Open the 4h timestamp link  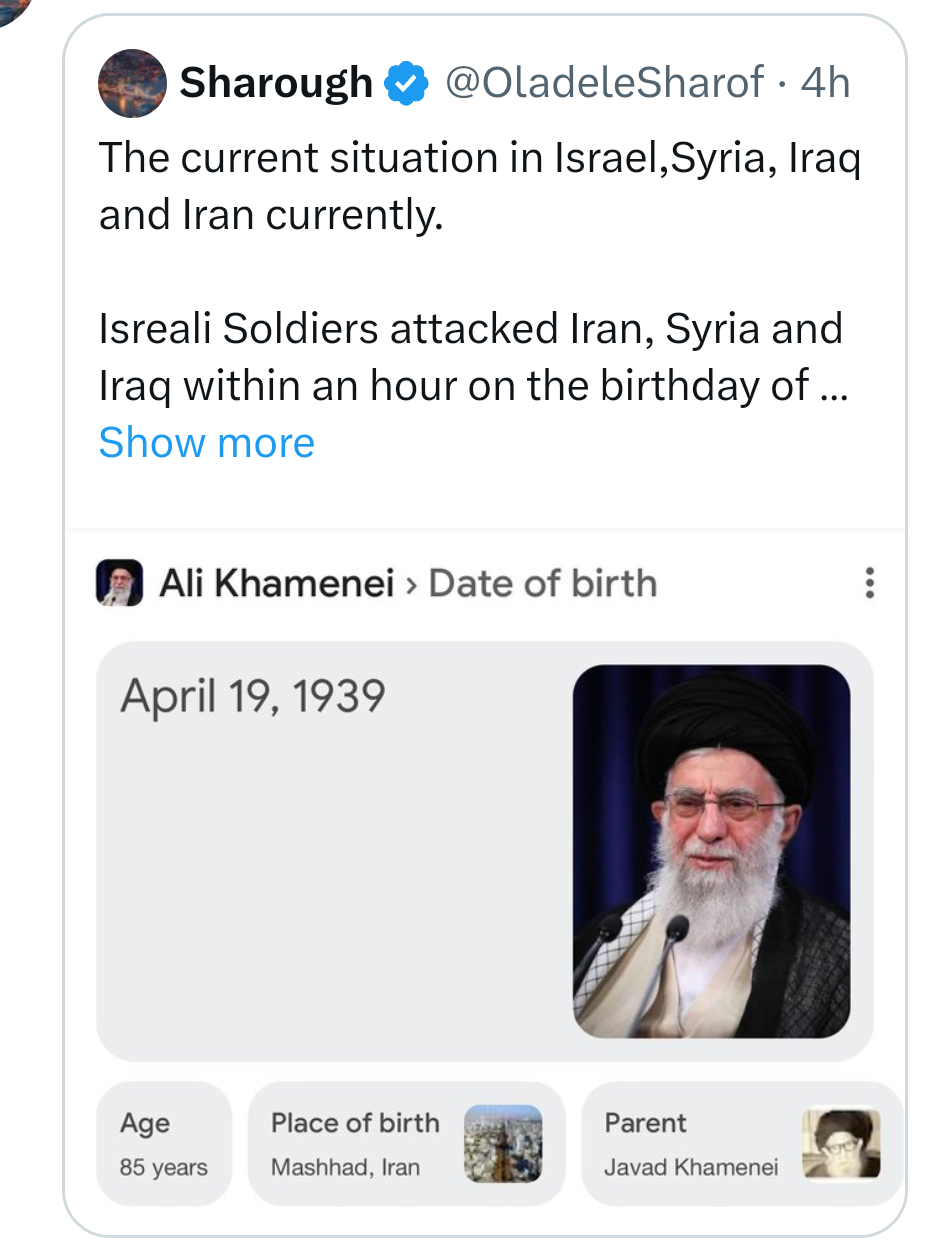(x=825, y=83)
